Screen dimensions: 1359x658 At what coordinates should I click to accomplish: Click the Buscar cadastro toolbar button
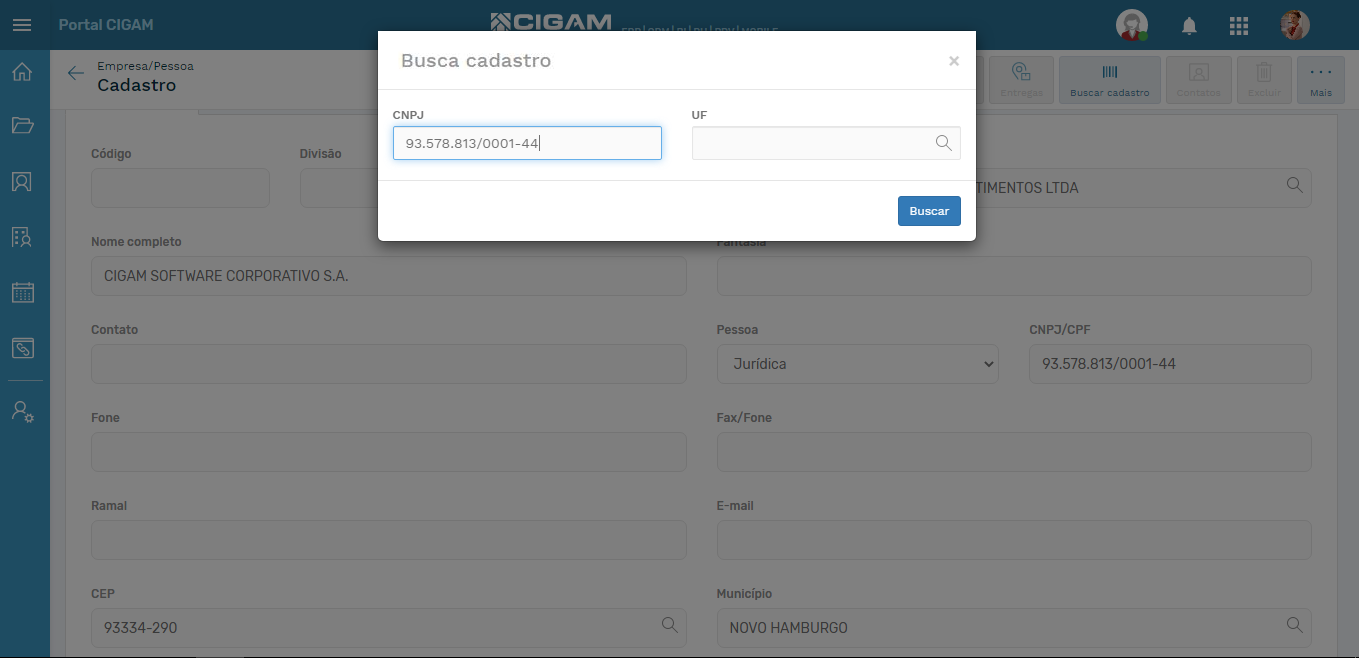click(x=1109, y=80)
